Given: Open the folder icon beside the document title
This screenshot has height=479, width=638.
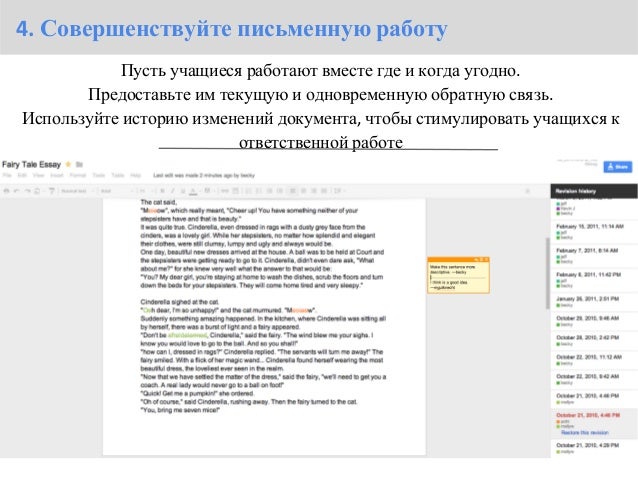Looking at the screenshot, I should click(x=79, y=164).
